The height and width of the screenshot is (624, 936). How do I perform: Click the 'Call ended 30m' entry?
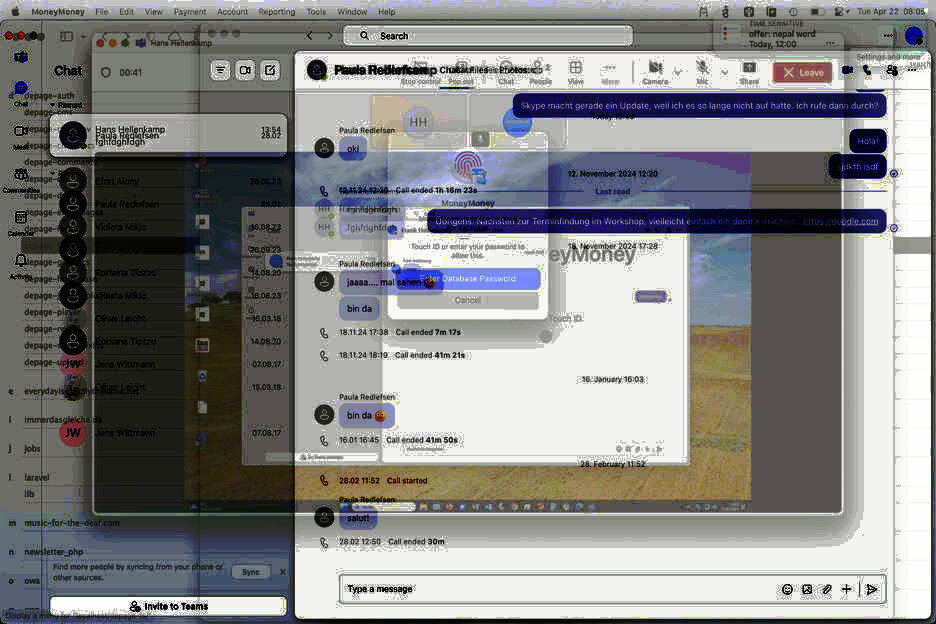coord(416,542)
